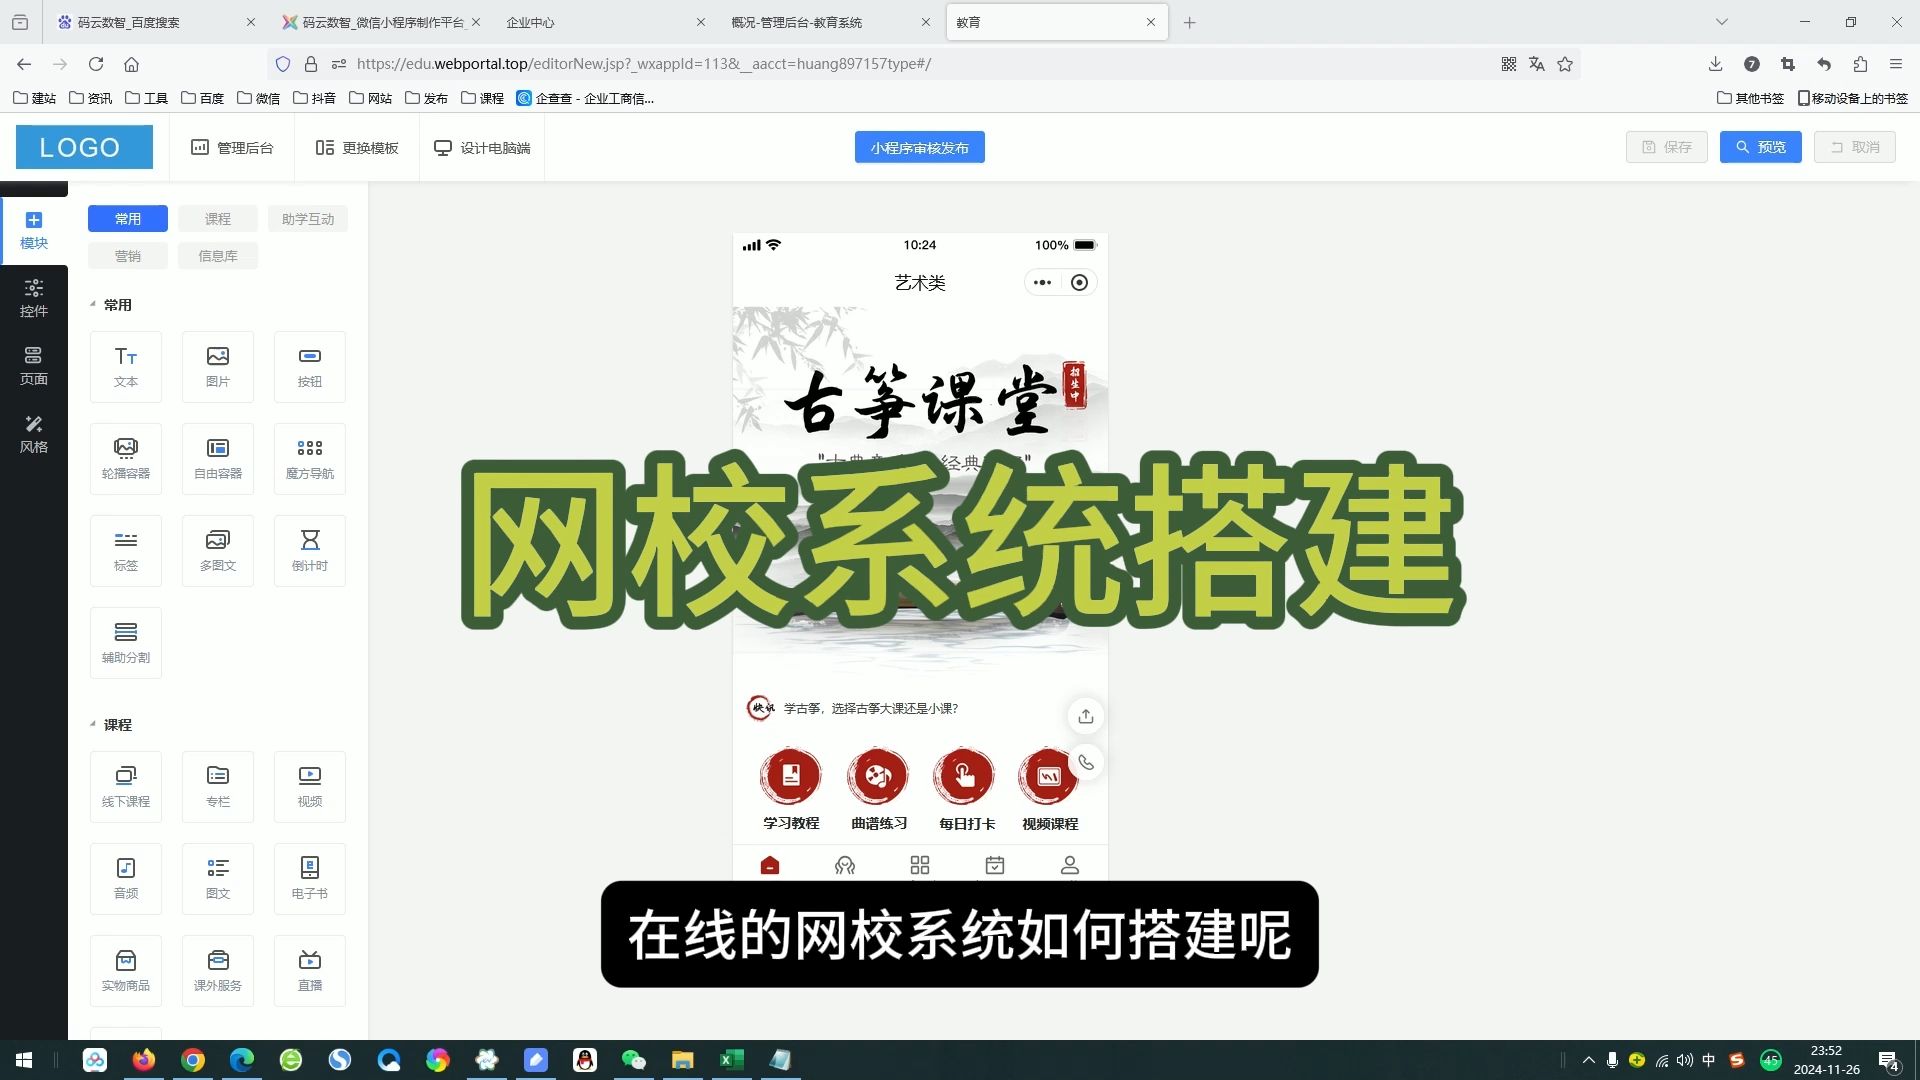Click the 自由容器 free container icon

(x=218, y=456)
